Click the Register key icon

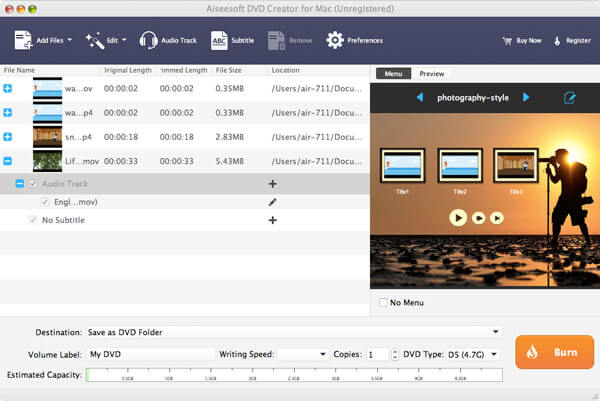coord(557,41)
